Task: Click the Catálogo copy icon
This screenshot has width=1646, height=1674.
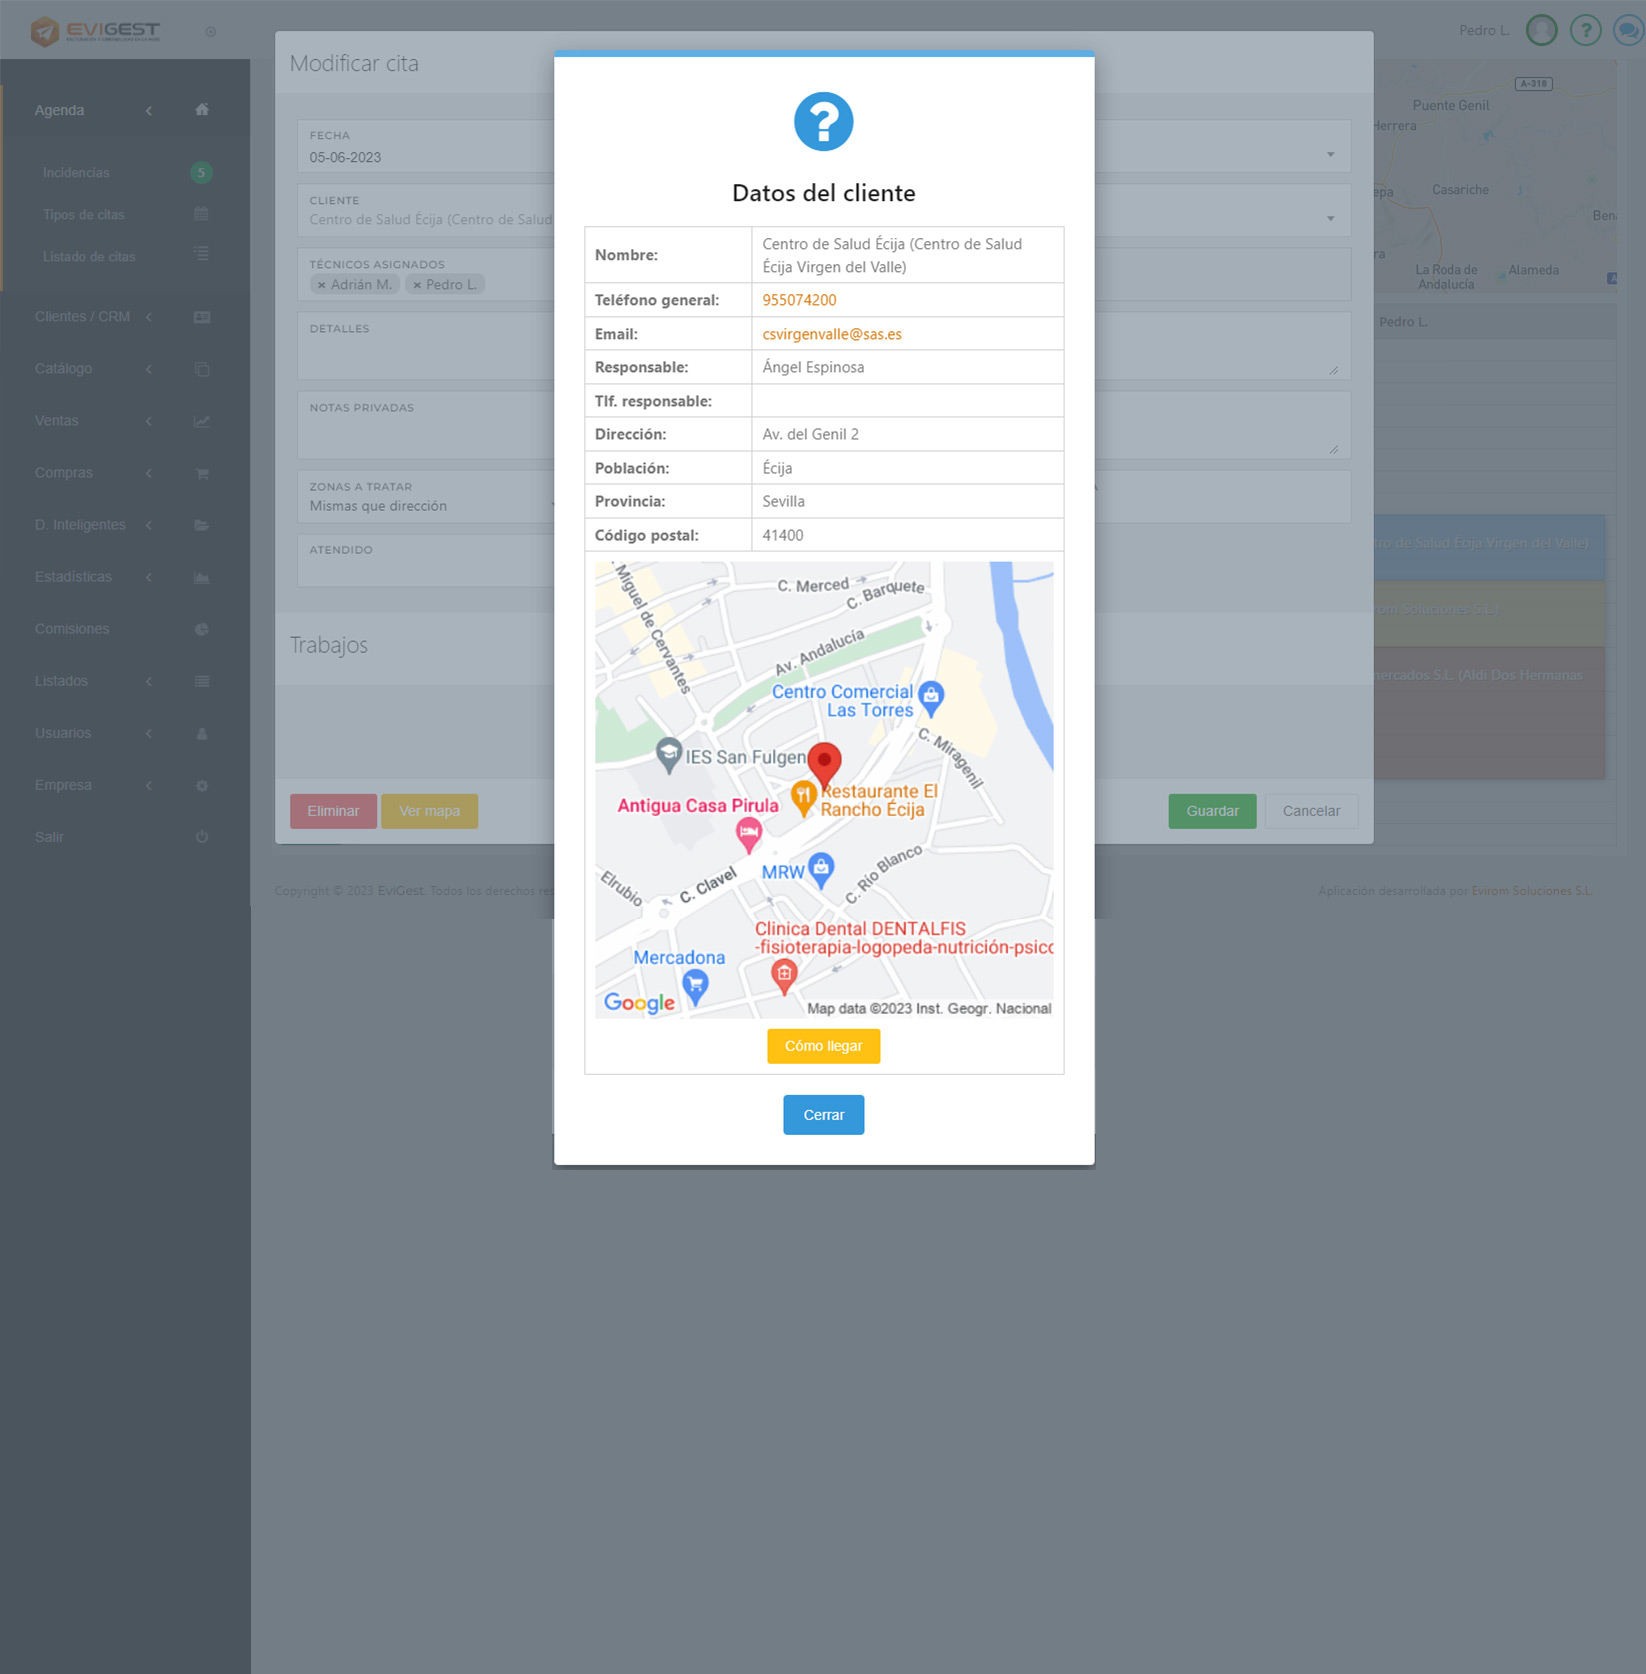Action: [202, 369]
